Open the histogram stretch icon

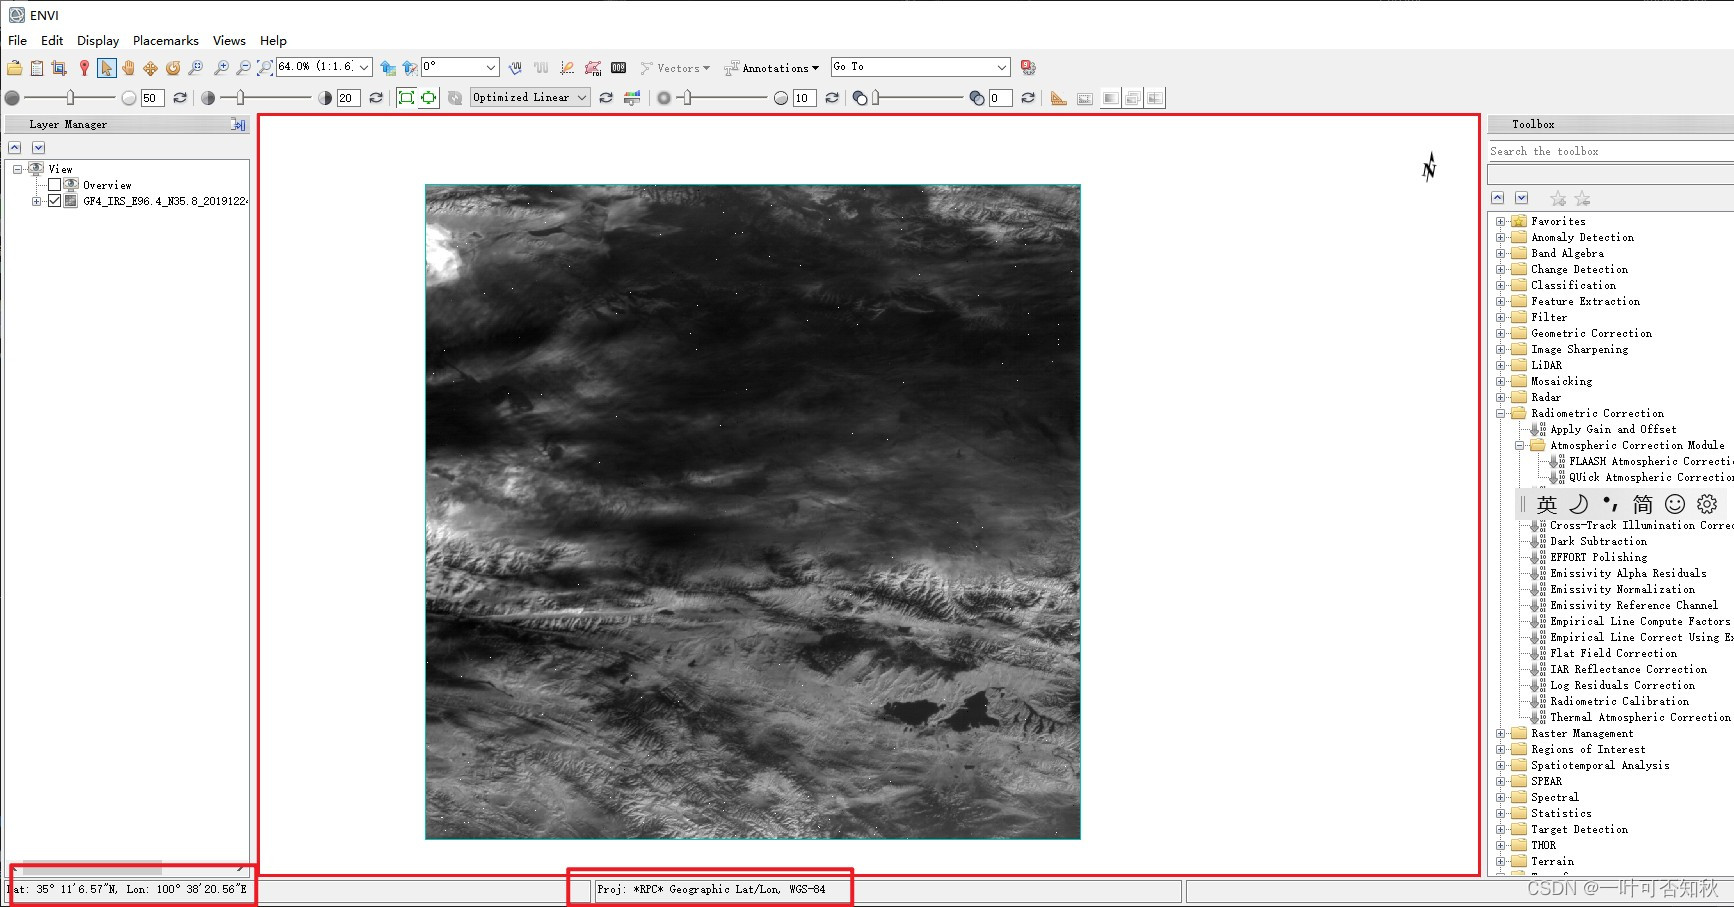[632, 98]
